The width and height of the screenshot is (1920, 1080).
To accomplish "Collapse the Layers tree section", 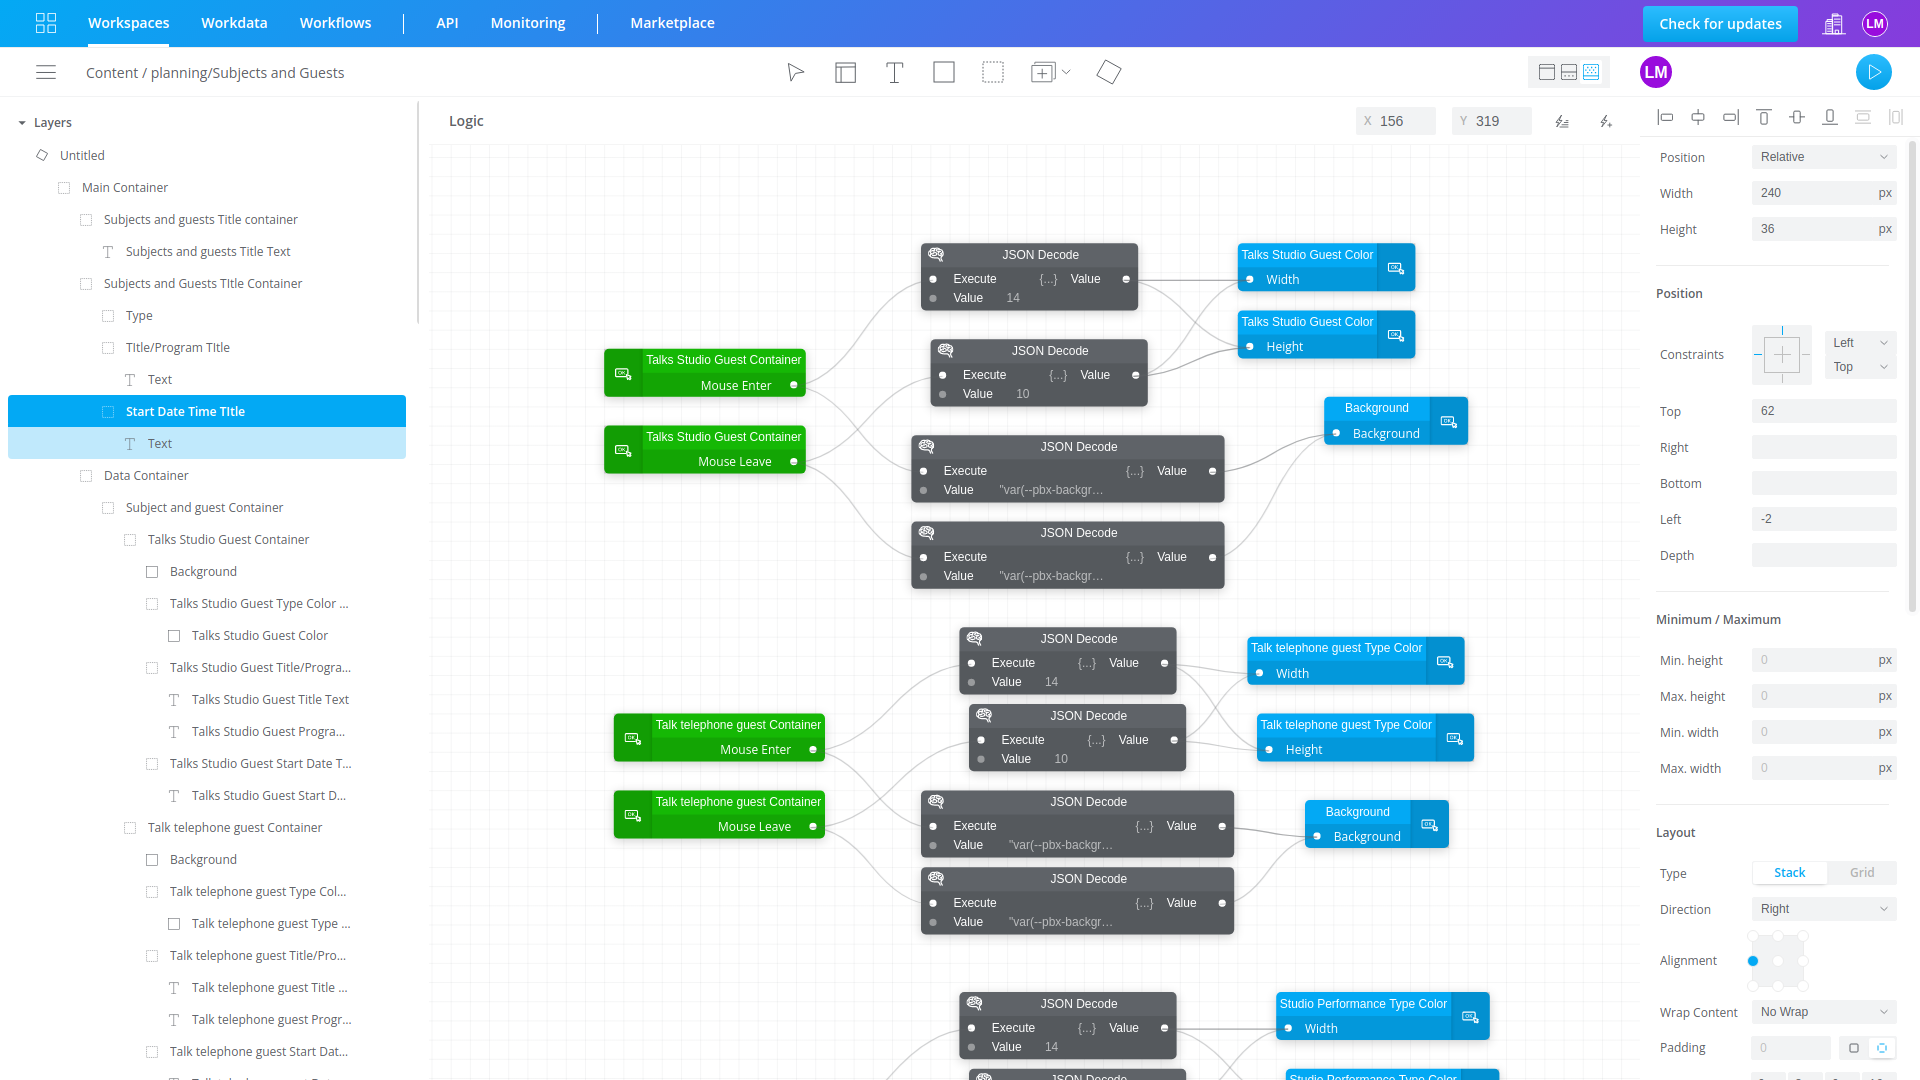I will [22, 123].
